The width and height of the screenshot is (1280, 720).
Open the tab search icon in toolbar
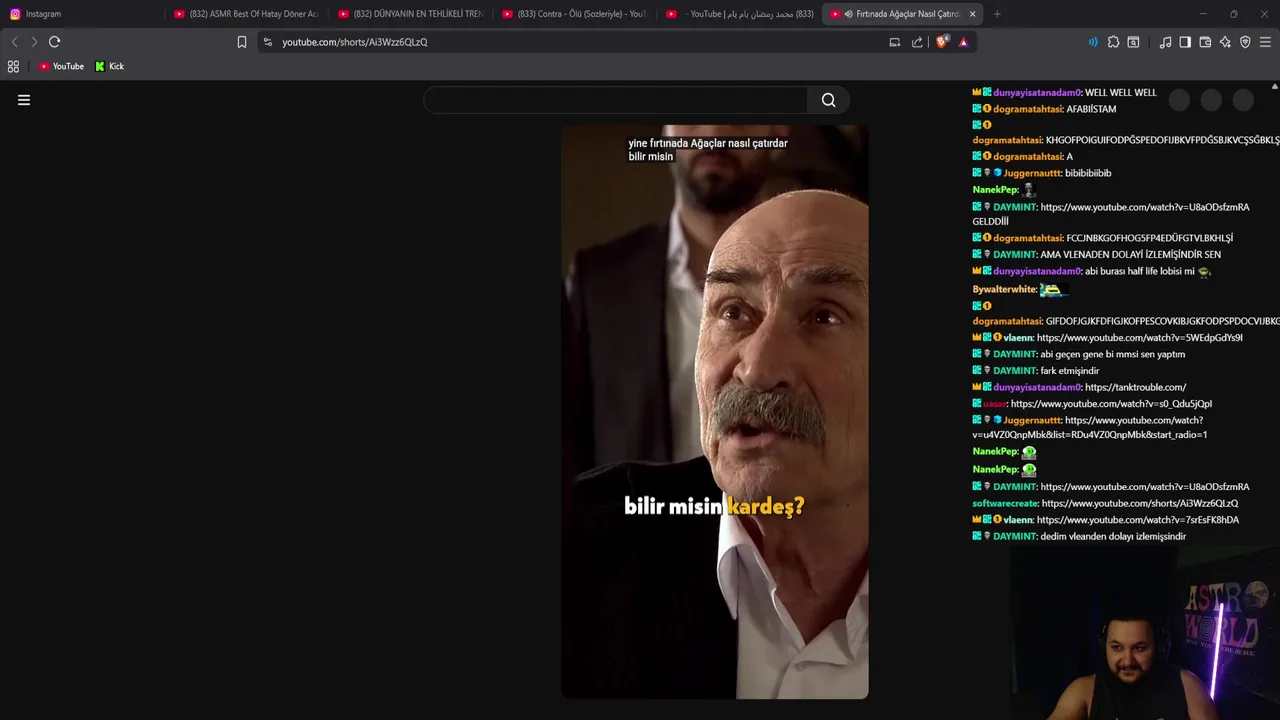pyautogui.click(x=1133, y=42)
